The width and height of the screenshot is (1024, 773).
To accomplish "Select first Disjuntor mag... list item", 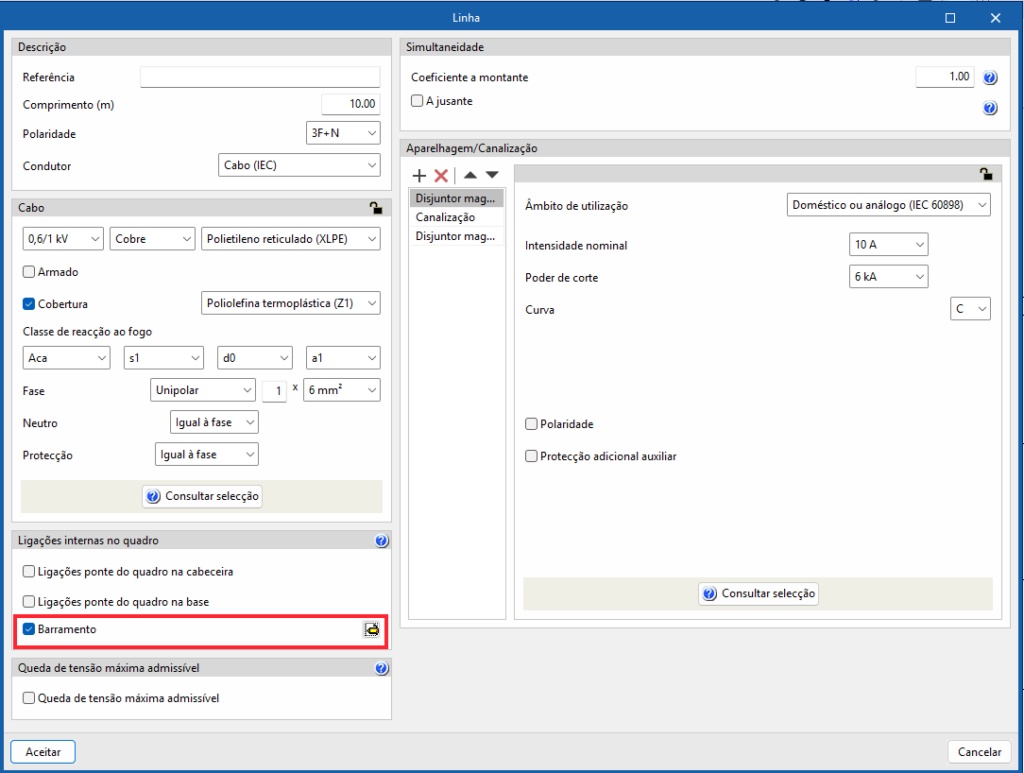I will [456, 198].
